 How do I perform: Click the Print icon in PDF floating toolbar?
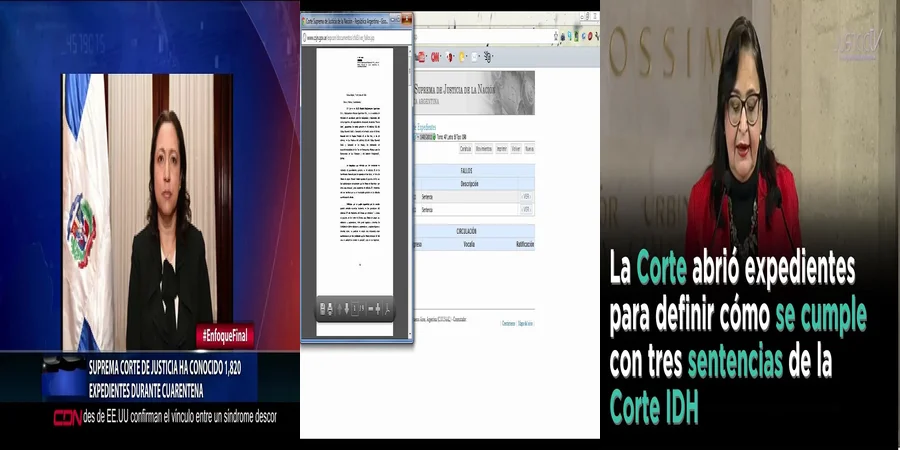pyautogui.click(x=330, y=309)
